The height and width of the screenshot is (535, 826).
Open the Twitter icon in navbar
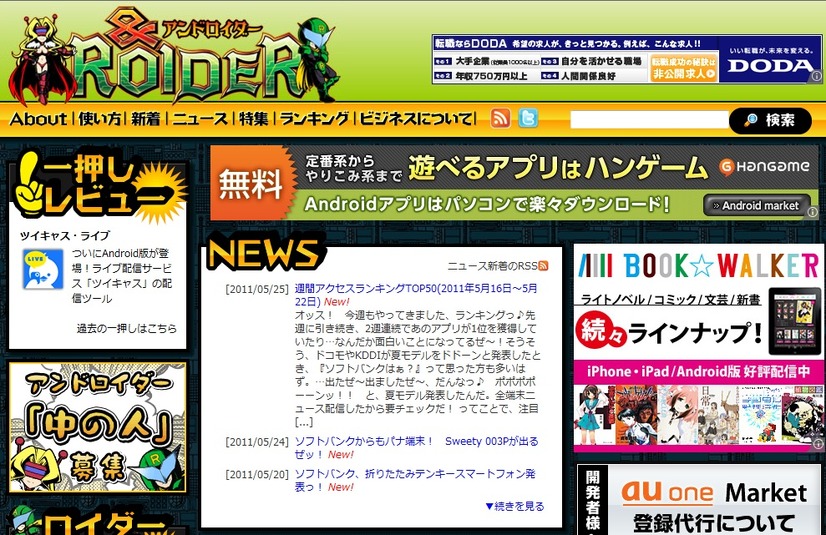point(528,118)
